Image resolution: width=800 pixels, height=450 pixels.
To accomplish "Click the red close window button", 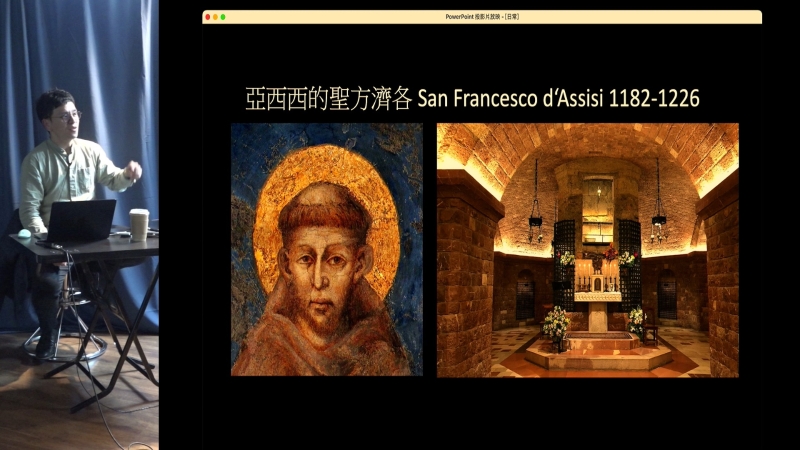I will [207, 17].
